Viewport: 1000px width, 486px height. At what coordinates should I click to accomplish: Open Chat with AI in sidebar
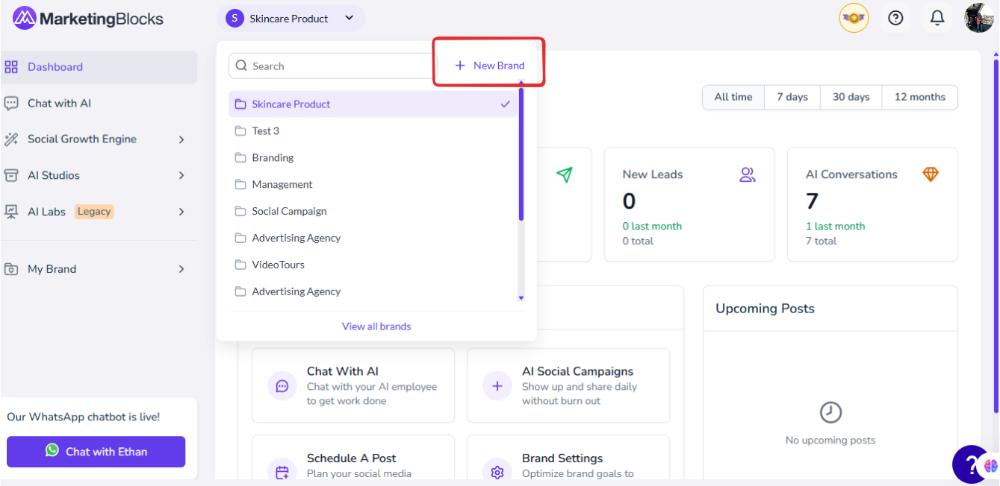[x=60, y=103]
